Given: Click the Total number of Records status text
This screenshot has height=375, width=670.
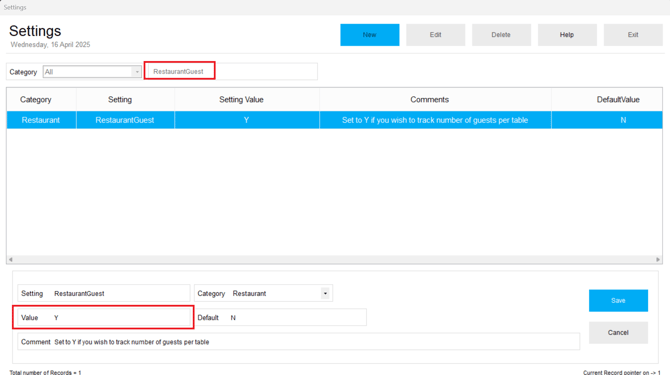Looking at the screenshot, I should point(45,372).
